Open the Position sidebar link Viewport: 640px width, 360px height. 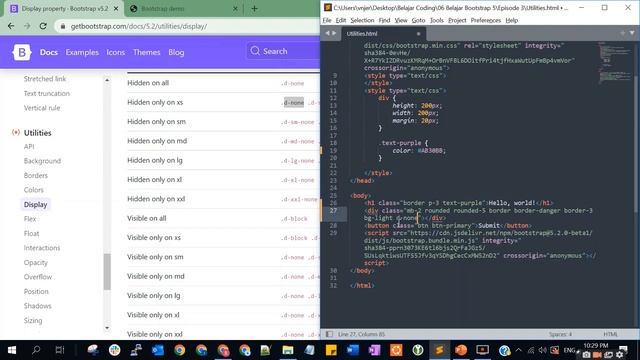pos(36,291)
